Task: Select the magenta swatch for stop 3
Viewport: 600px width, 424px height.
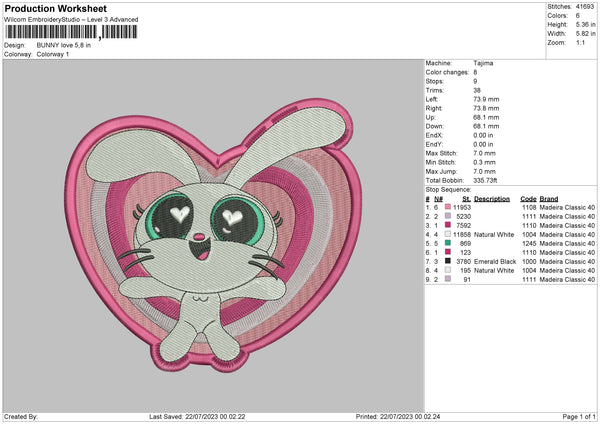Action: coord(447,225)
